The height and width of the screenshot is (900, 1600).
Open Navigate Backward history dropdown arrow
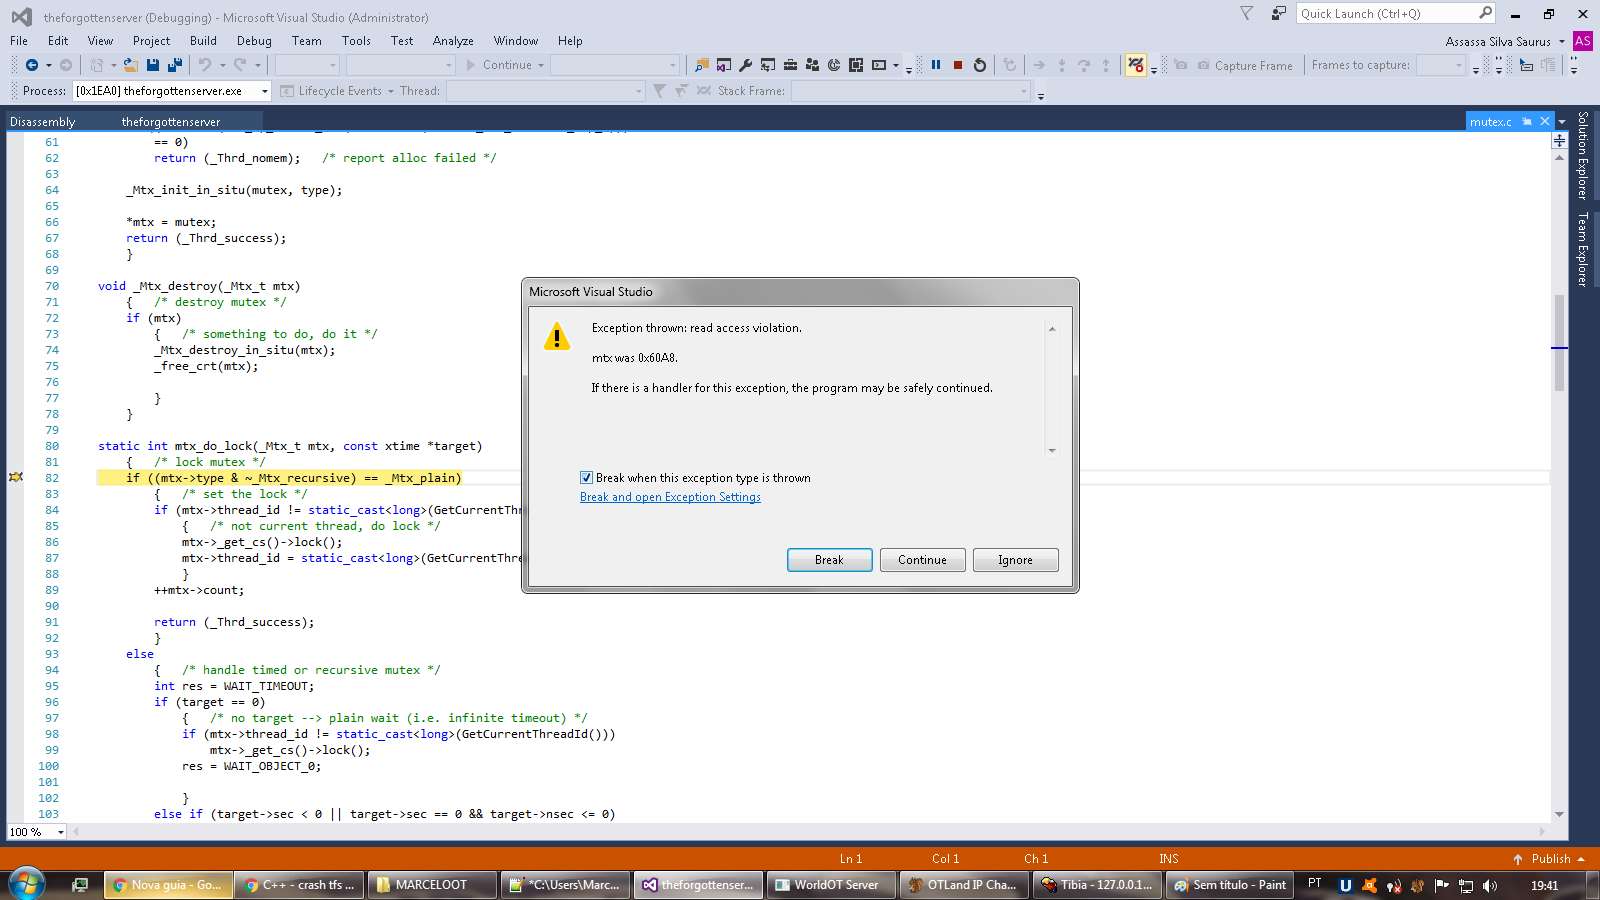point(48,65)
